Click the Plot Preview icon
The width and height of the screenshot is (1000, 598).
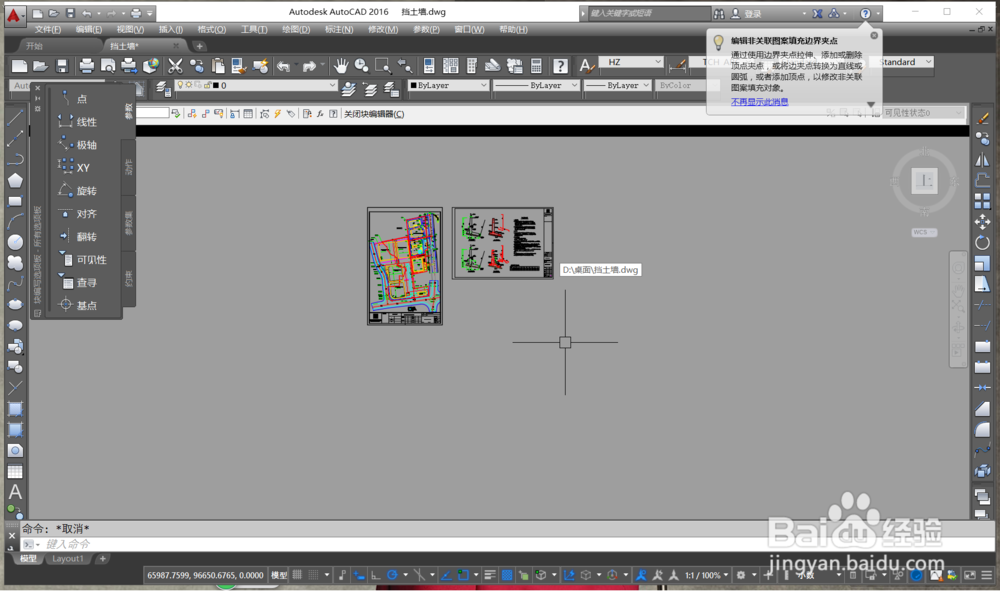(108, 66)
